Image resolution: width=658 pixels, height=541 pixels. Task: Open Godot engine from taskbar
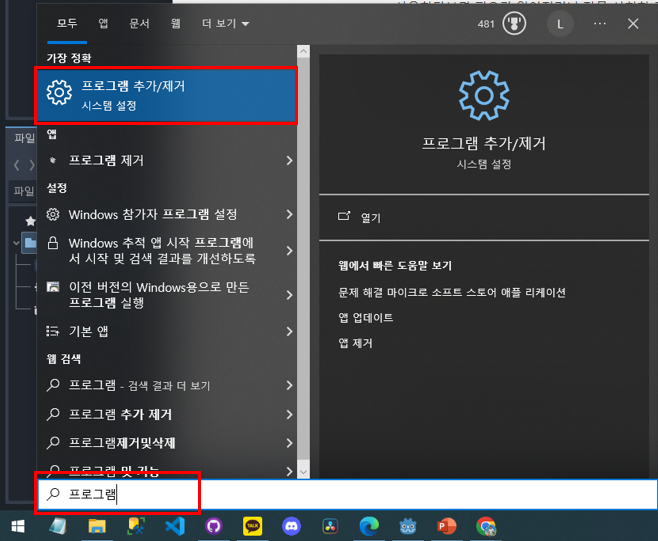[x=407, y=526]
